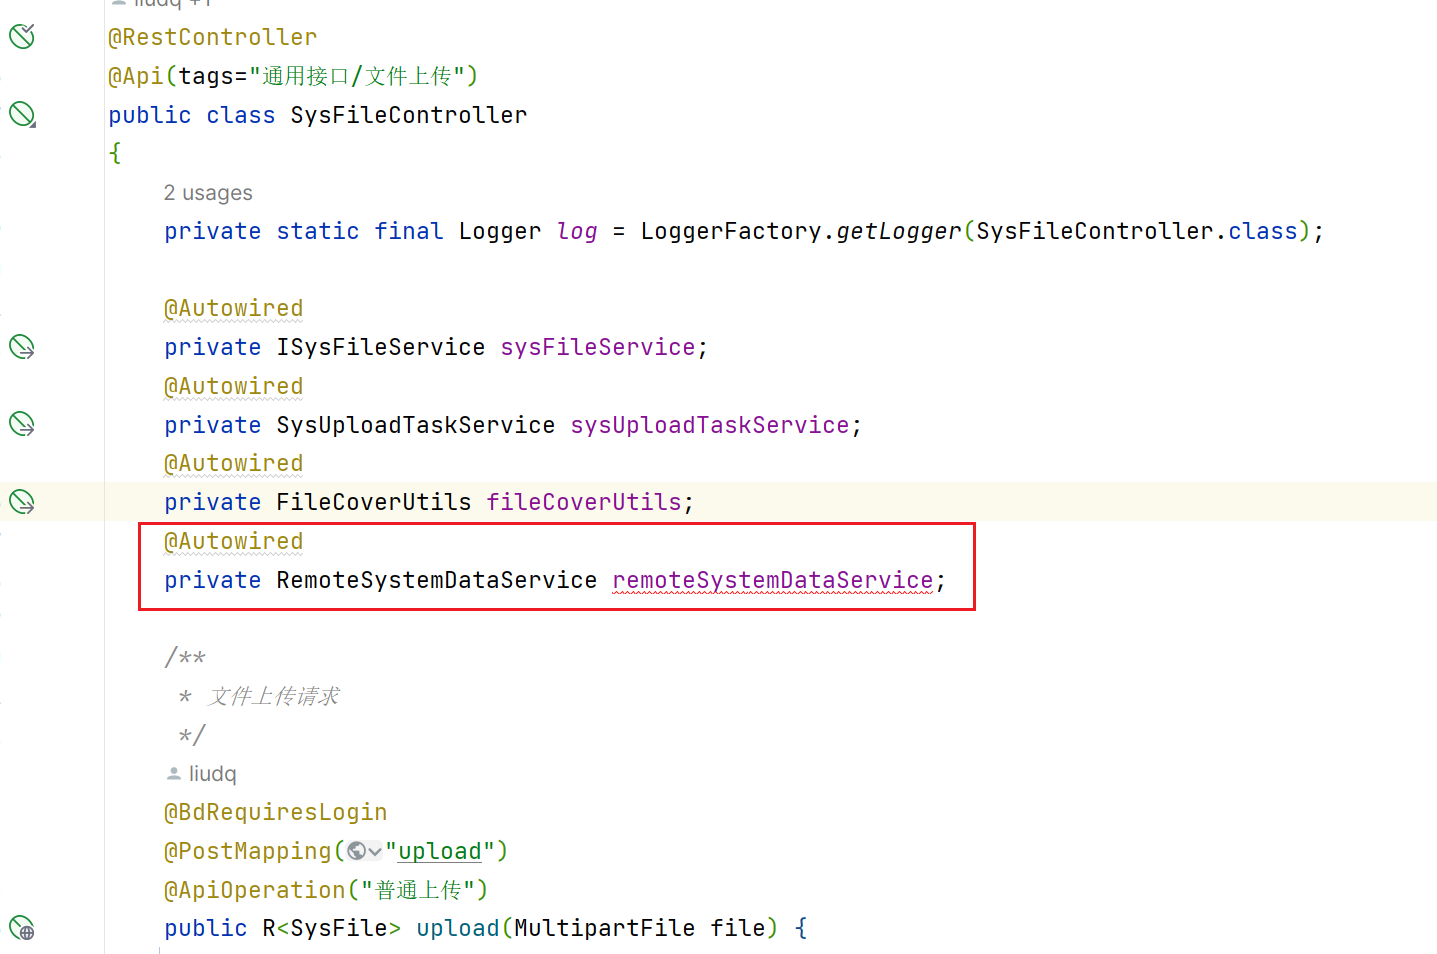Click the SysFileController class name in declaration
This screenshot has height=954, width=1437.
point(409,115)
